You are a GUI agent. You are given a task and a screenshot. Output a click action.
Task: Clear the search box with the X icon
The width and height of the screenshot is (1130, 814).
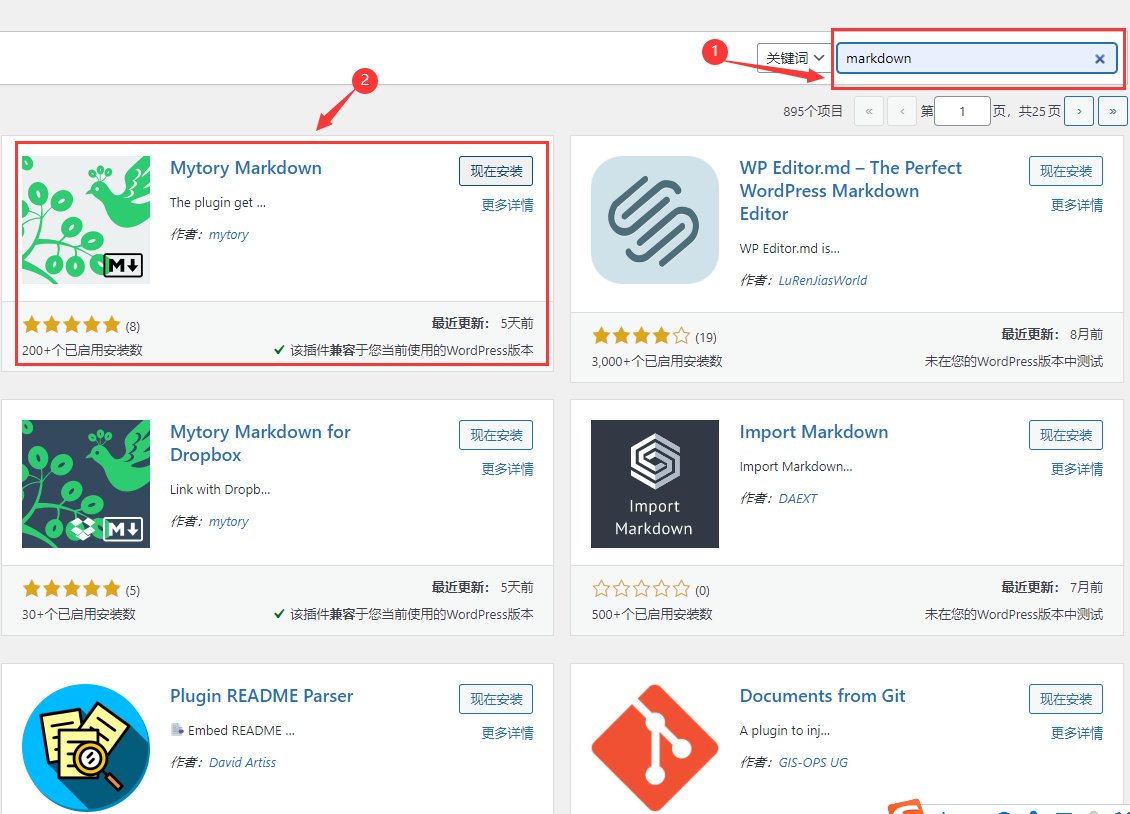click(x=1099, y=58)
